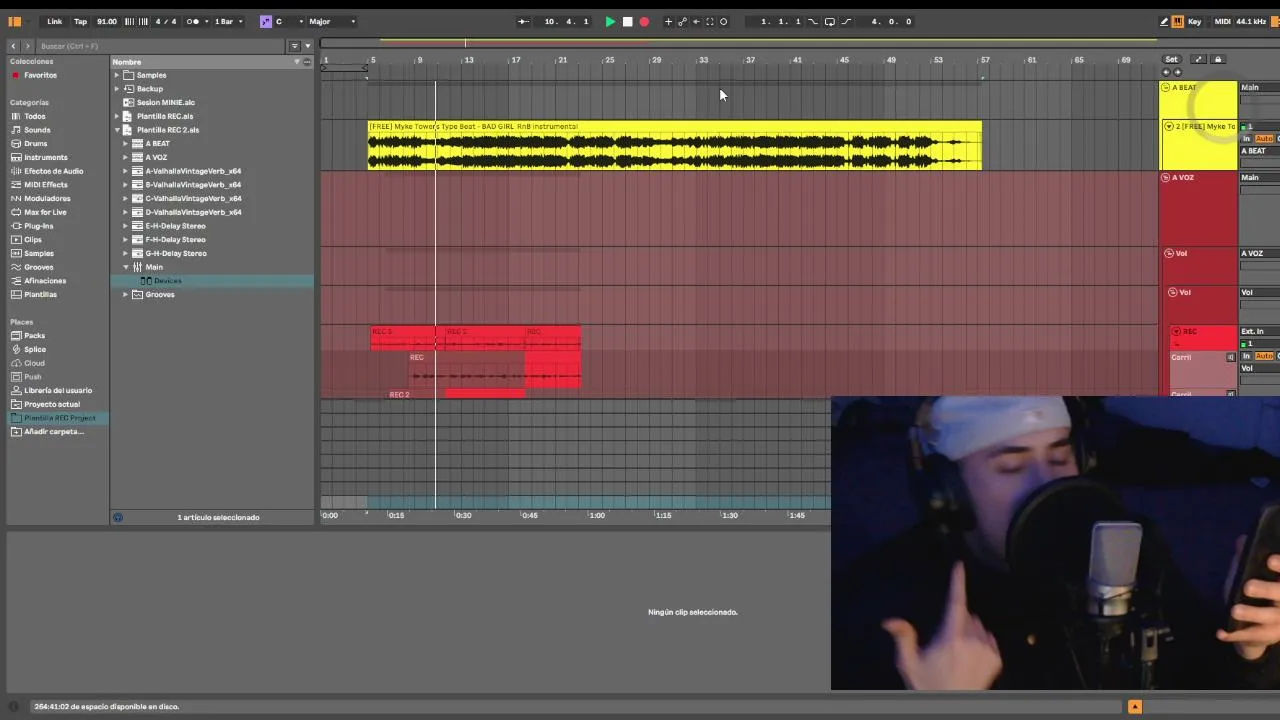Toggle the purple Scale Mode icon
The width and height of the screenshot is (1280, 720).
coord(265,21)
